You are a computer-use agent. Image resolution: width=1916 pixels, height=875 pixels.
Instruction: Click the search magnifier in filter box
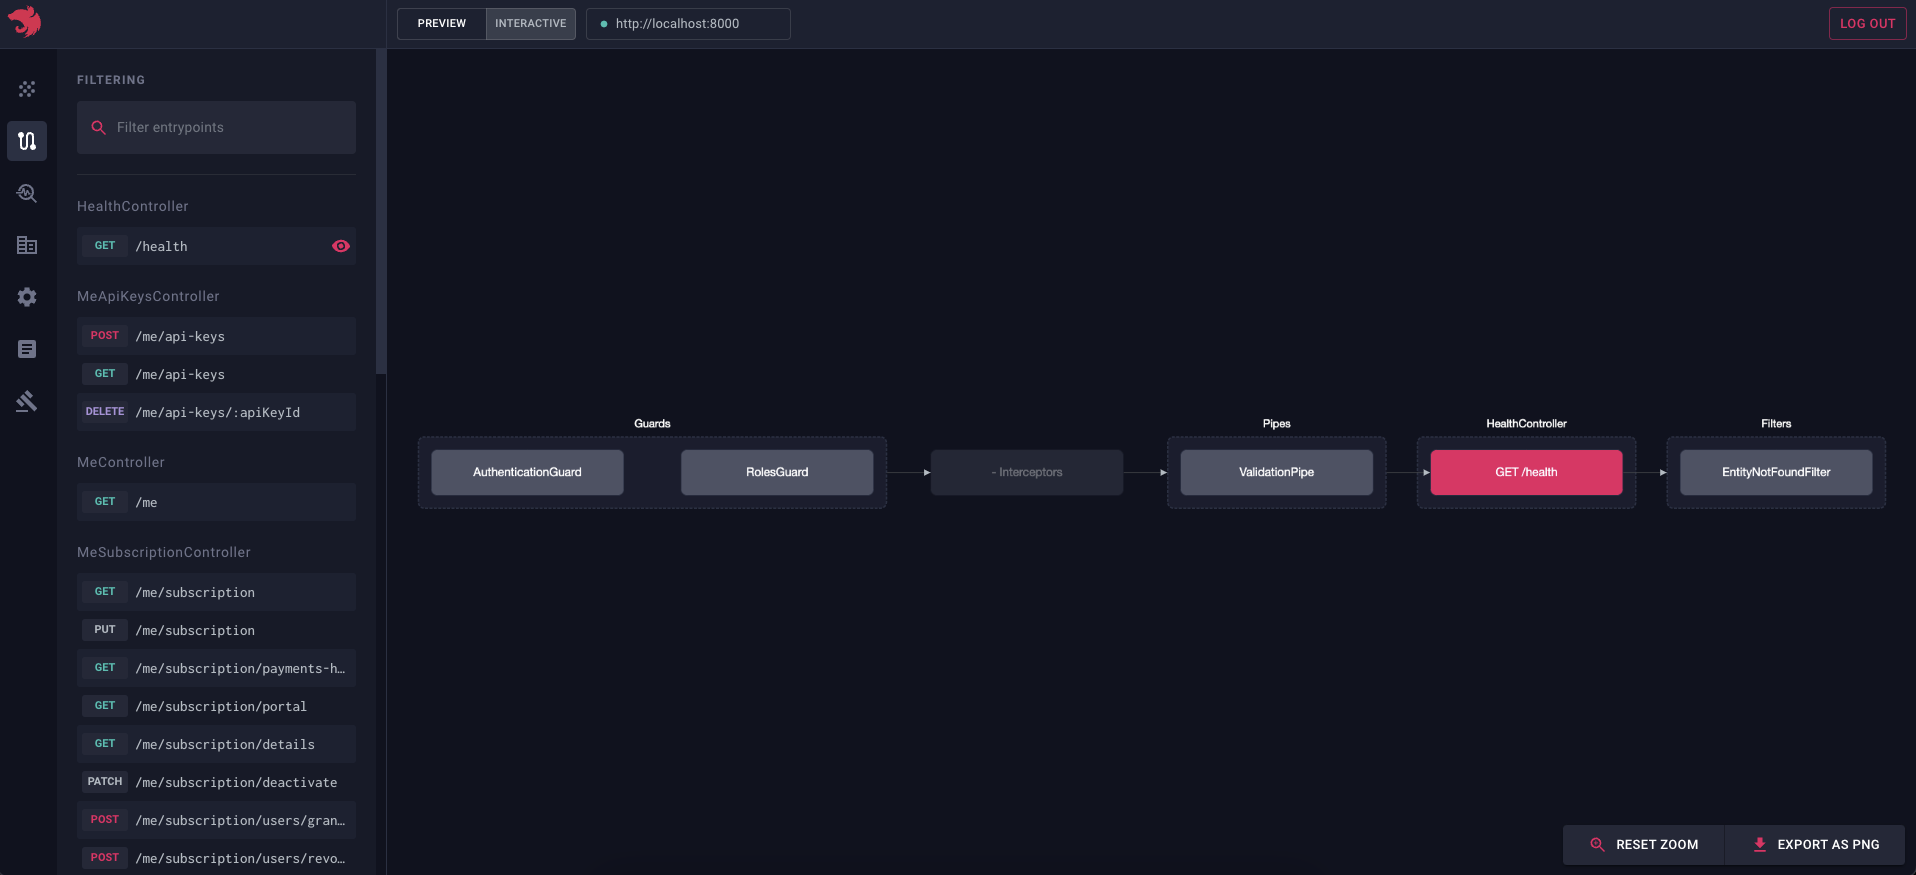[x=98, y=127]
